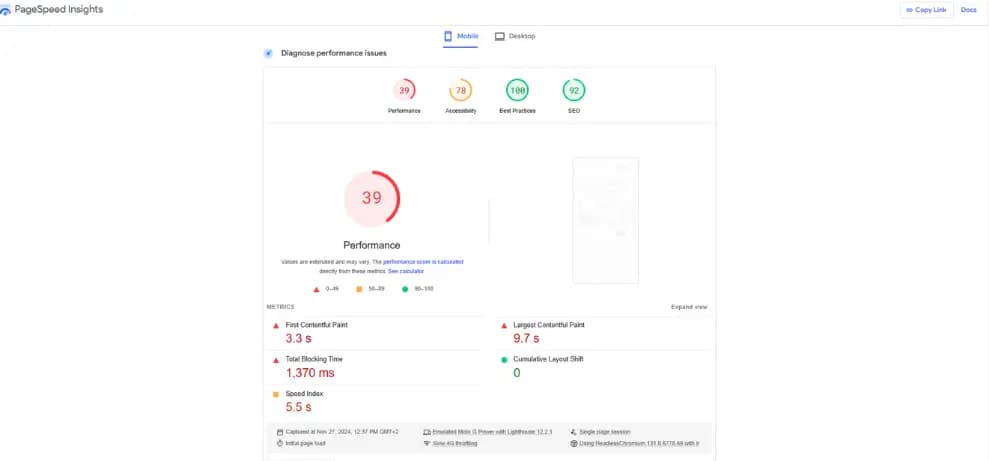Click the Diagnose performance issues heading
989x461 pixels.
334,54
